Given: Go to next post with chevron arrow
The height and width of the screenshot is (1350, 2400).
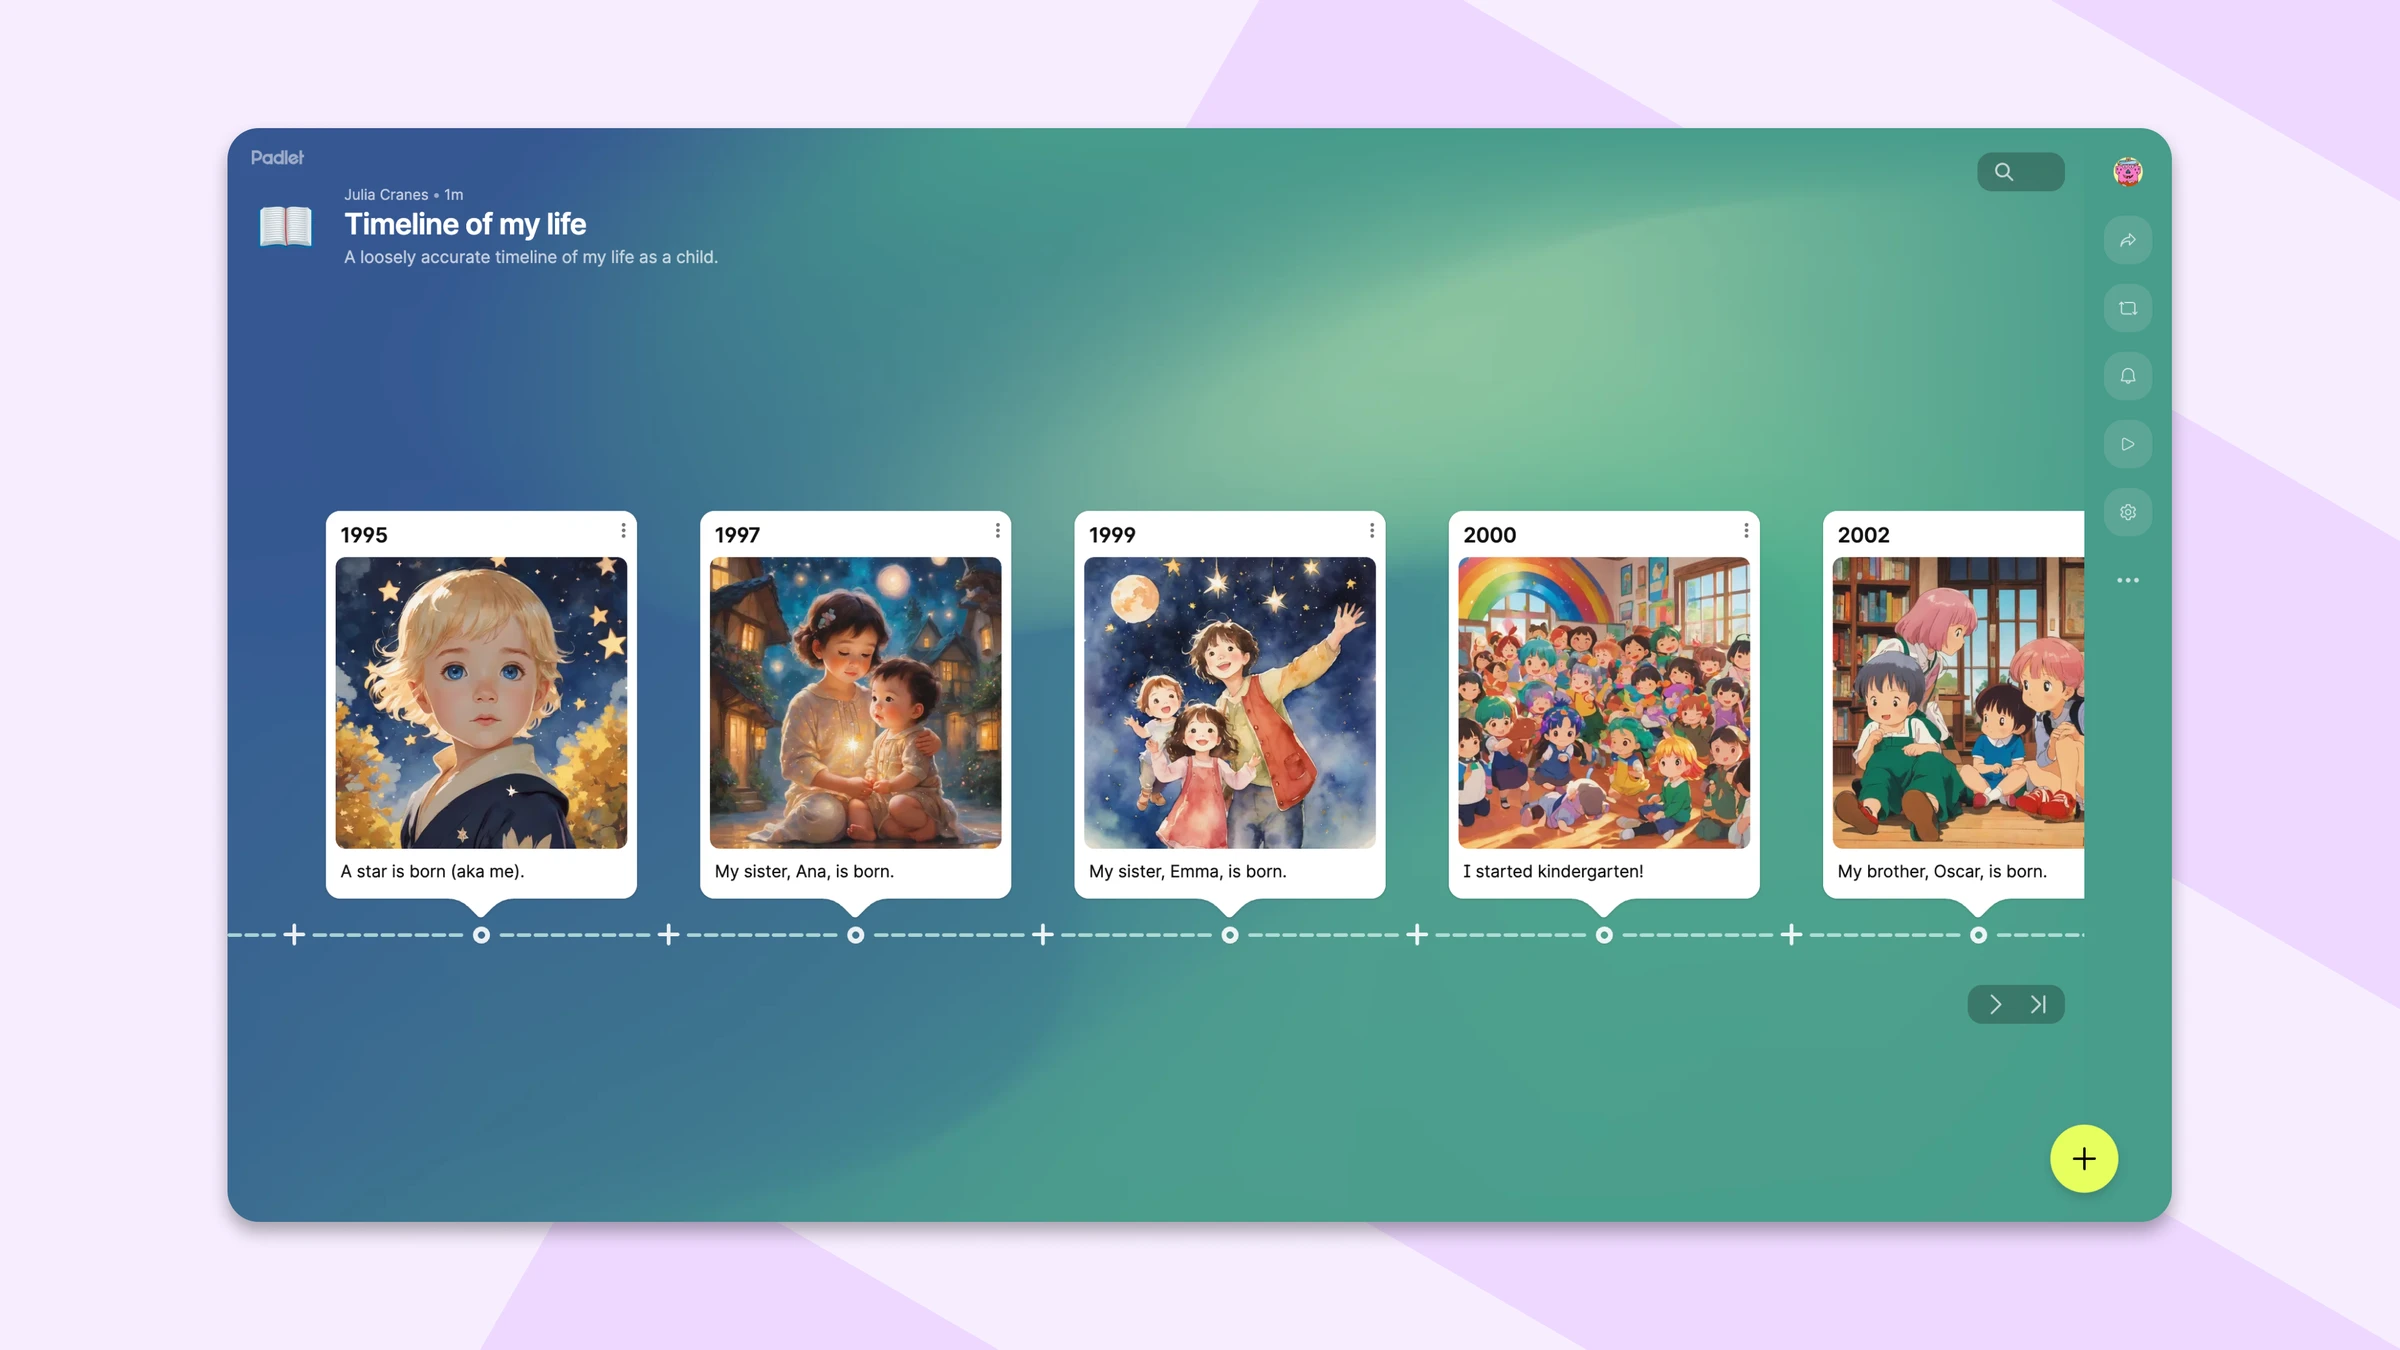Looking at the screenshot, I should pos(1995,1004).
